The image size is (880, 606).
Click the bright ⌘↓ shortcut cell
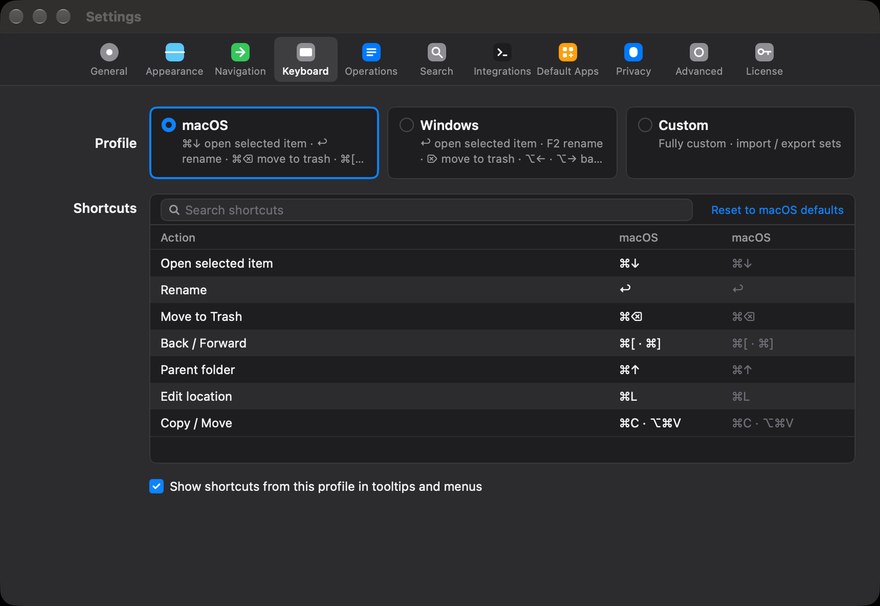629,263
